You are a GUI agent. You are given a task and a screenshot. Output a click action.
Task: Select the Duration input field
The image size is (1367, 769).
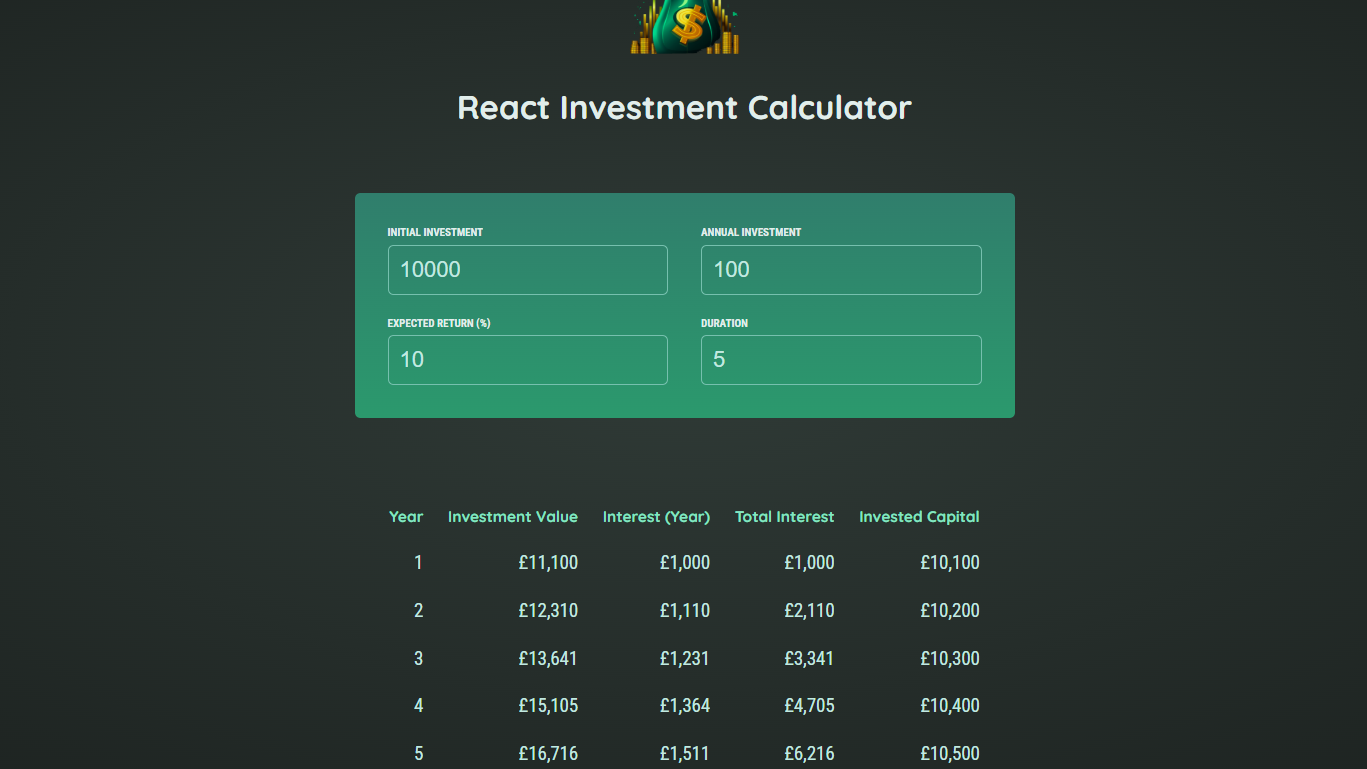tap(840, 360)
